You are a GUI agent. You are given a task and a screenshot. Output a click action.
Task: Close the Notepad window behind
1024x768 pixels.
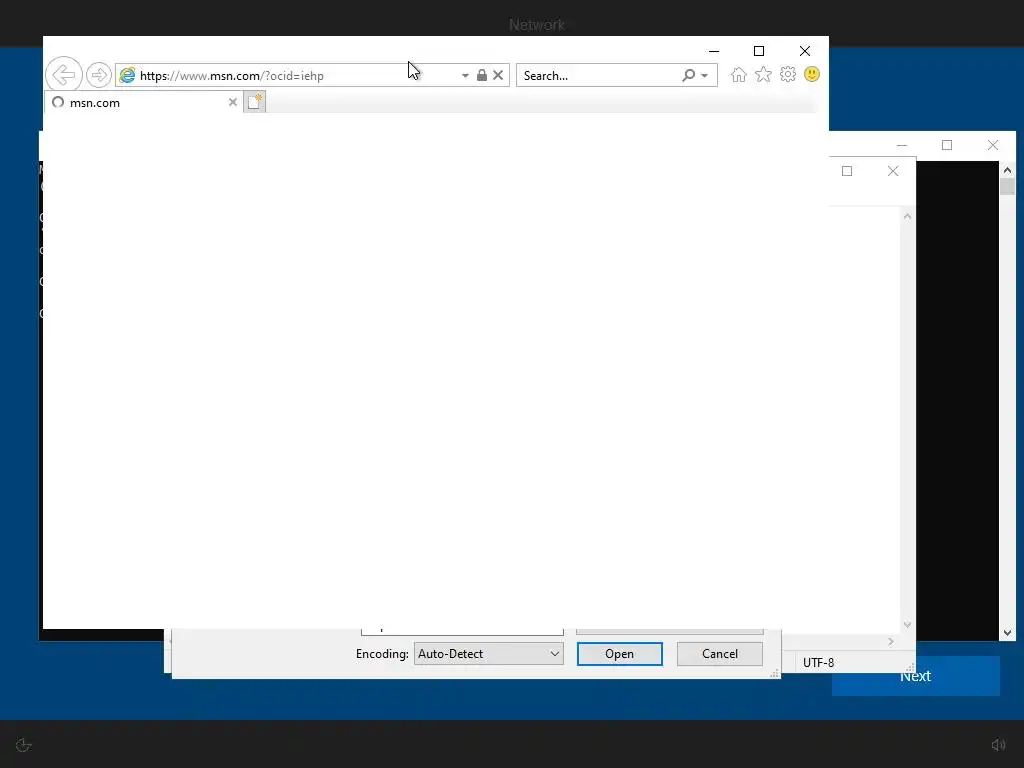coord(893,171)
